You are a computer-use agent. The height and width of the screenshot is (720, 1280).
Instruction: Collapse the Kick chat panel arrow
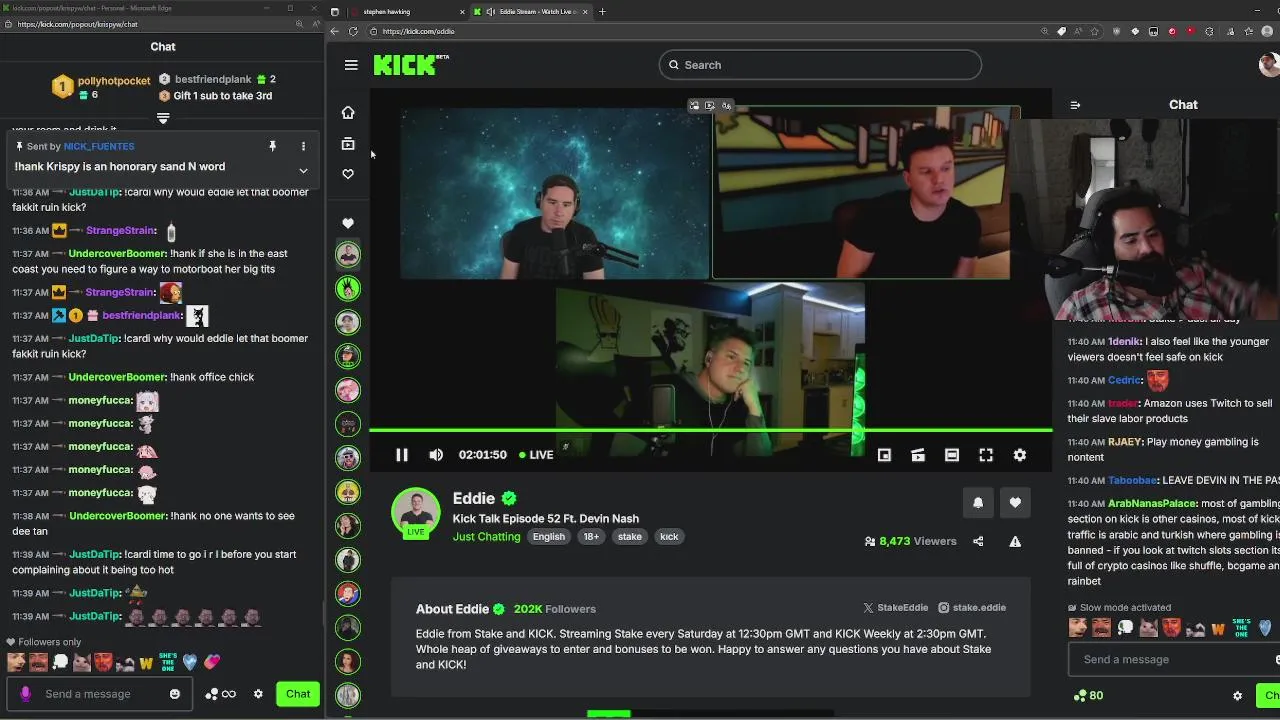click(x=1075, y=105)
